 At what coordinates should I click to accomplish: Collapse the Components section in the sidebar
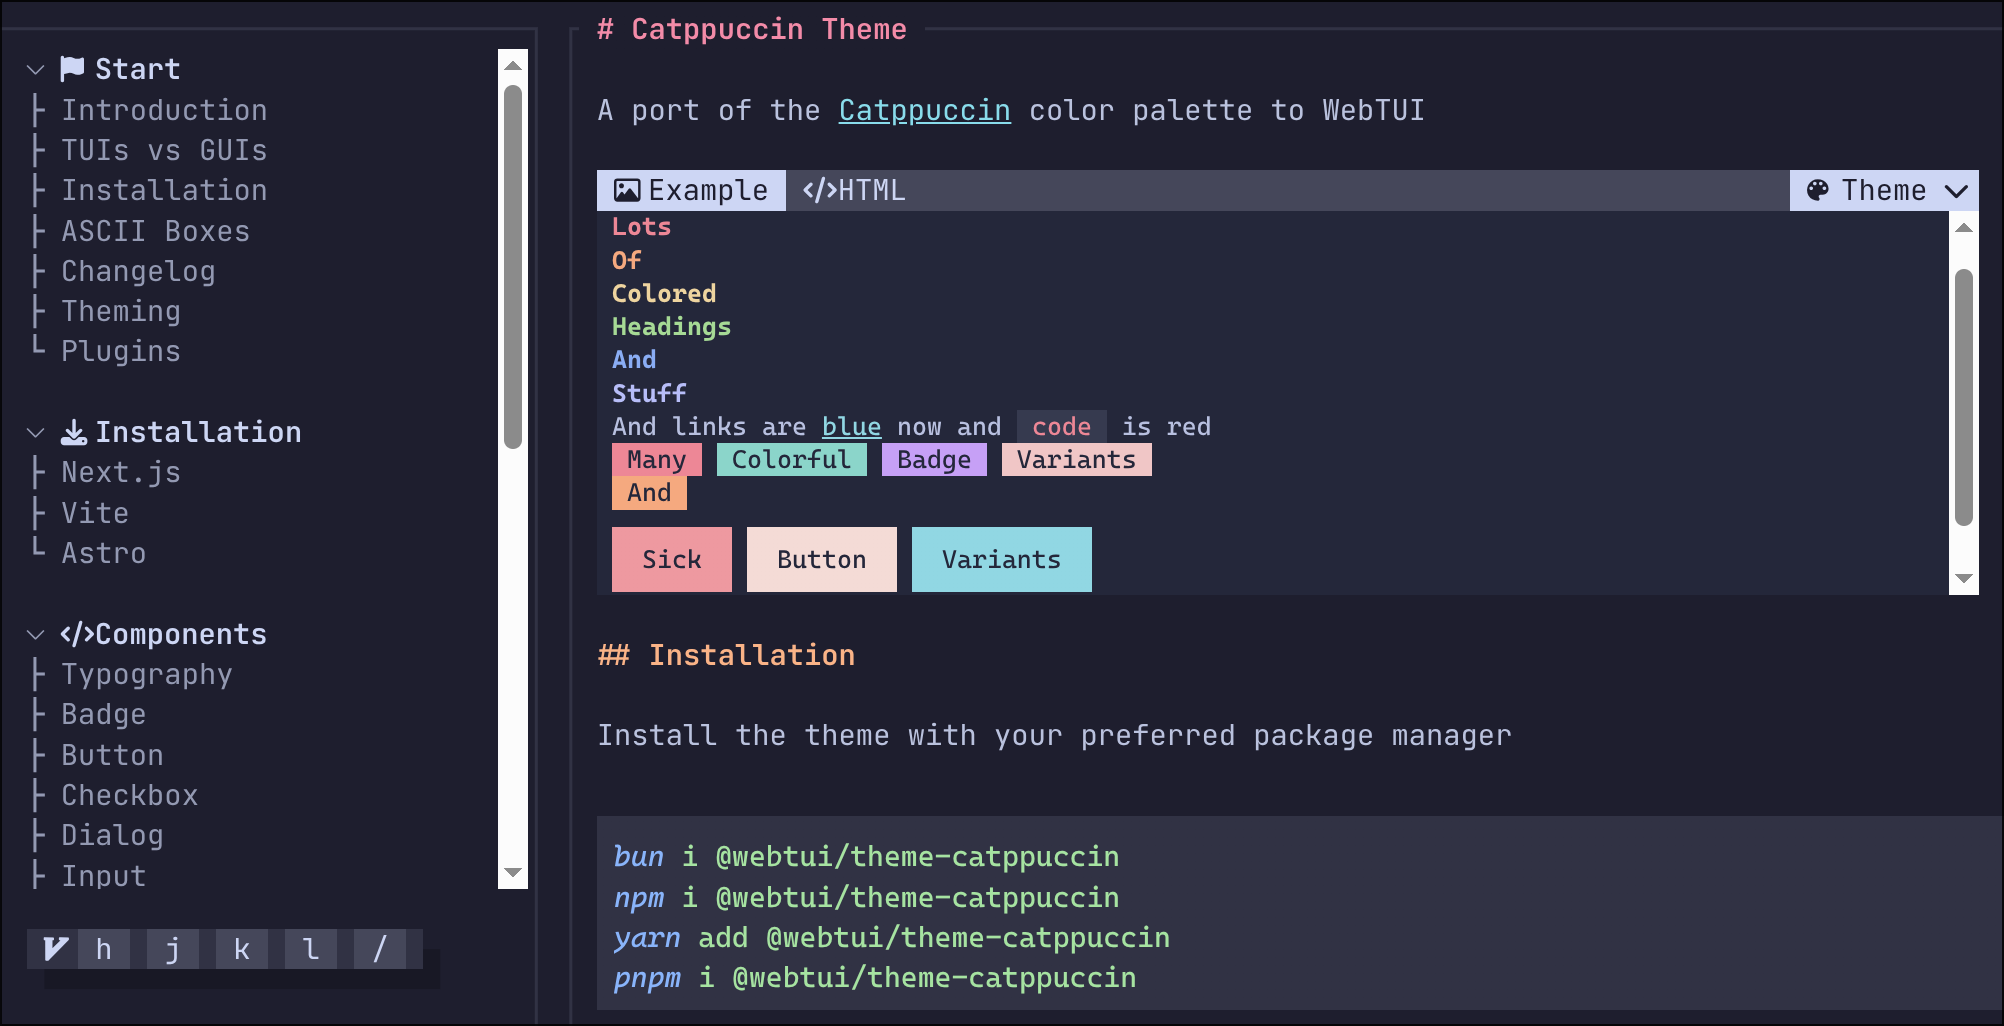pyautogui.click(x=35, y=633)
